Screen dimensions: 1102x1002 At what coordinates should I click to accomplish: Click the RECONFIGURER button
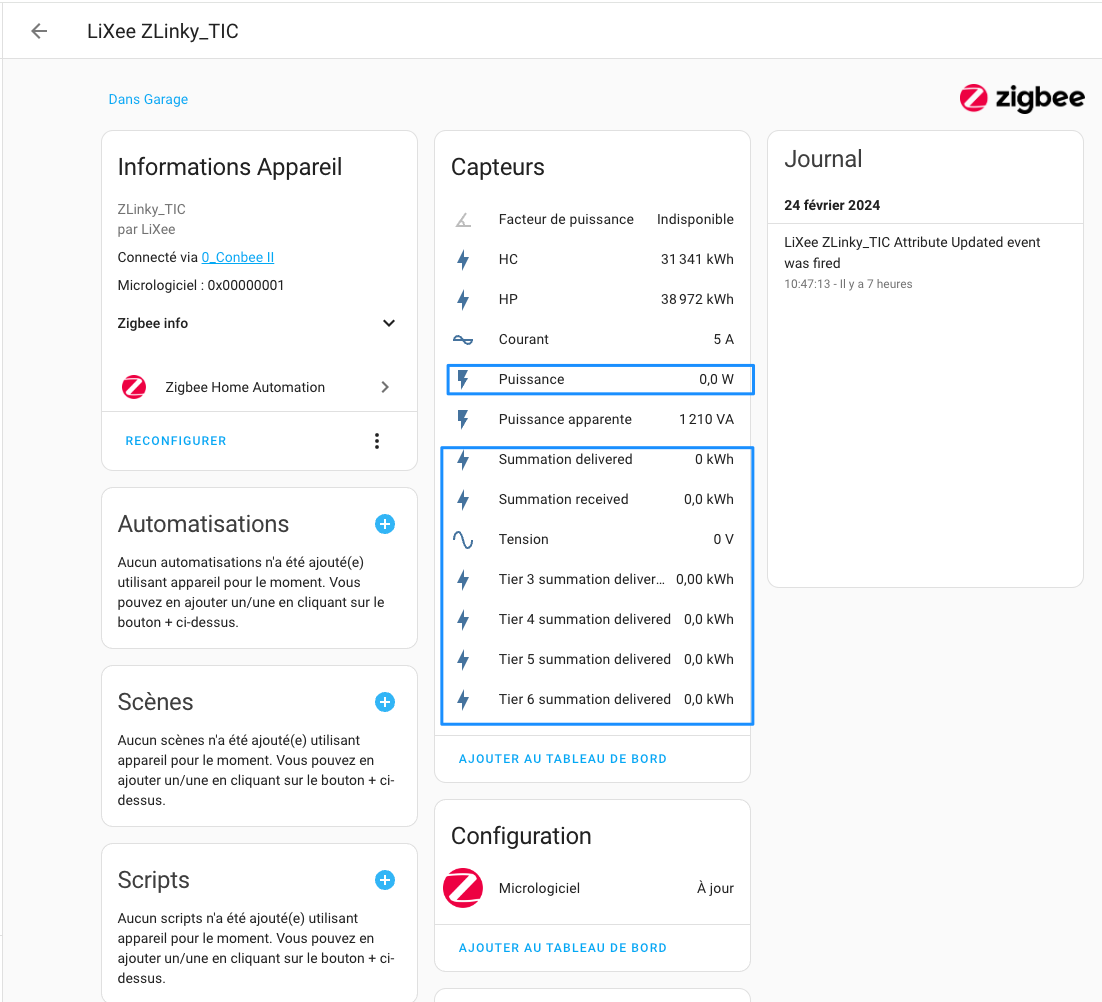176,441
